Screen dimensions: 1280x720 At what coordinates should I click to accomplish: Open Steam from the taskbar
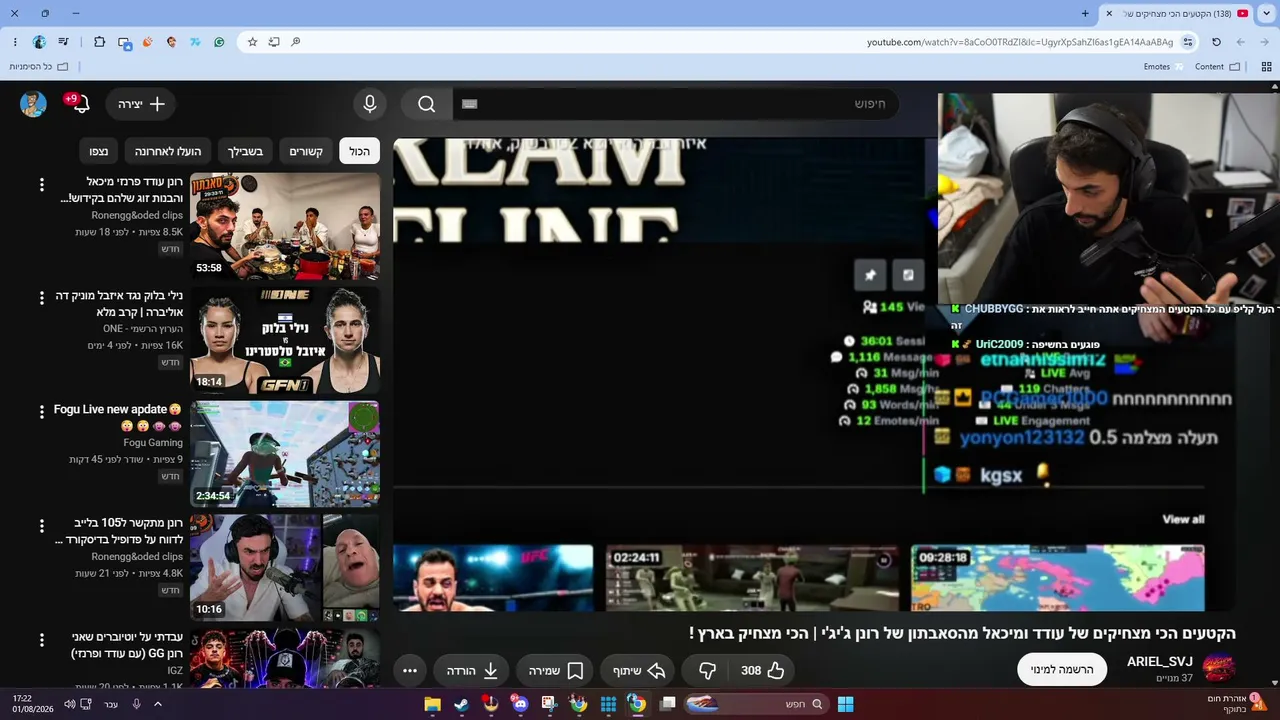[x=461, y=704]
